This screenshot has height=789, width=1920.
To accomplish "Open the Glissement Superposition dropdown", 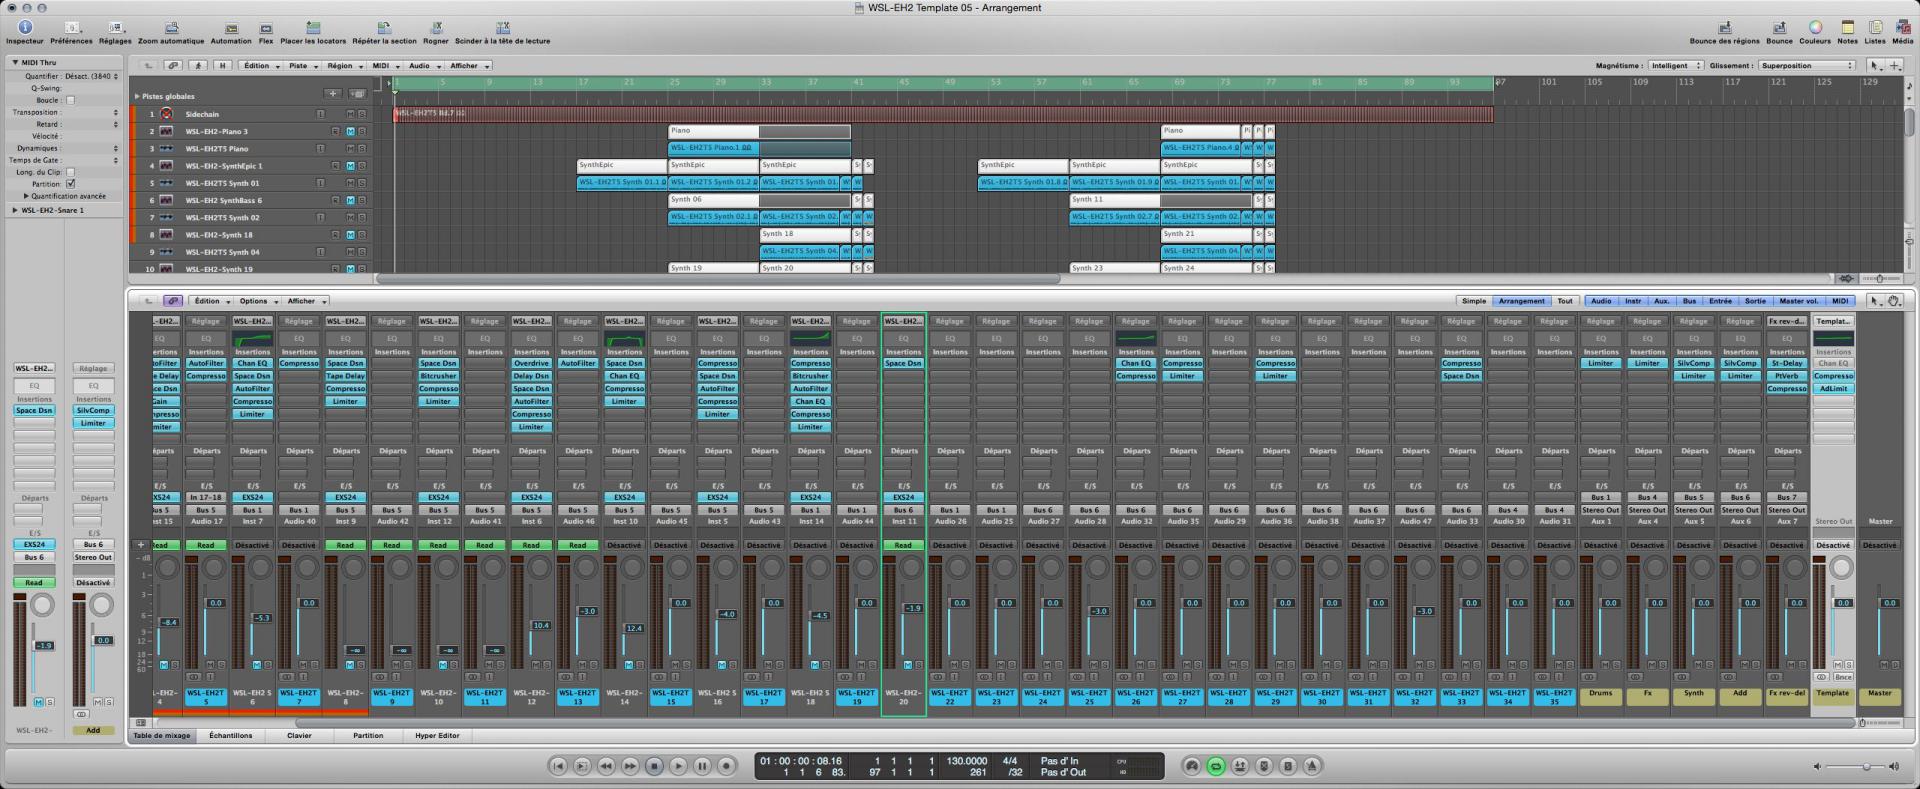I will pyautogui.click(x=1807, y=66).
